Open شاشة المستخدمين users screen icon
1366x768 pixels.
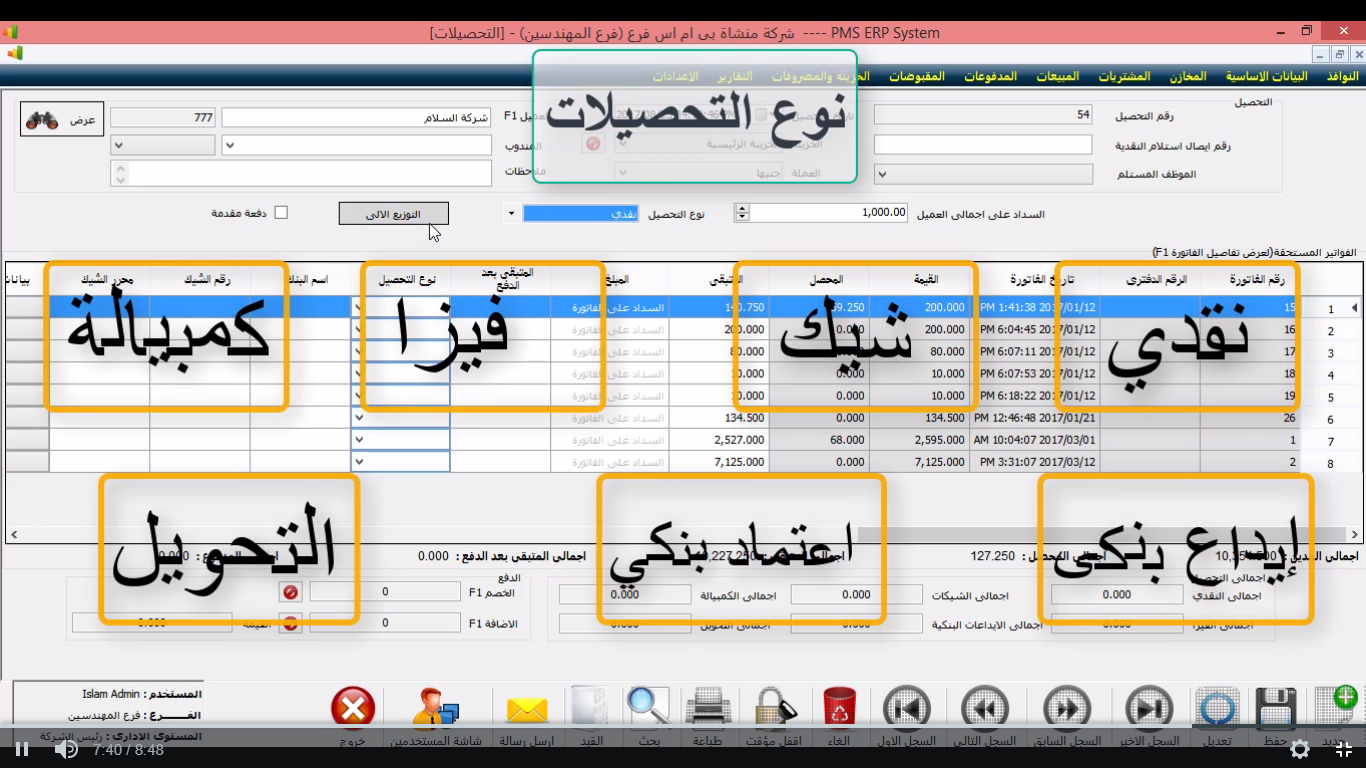[436, 709]
